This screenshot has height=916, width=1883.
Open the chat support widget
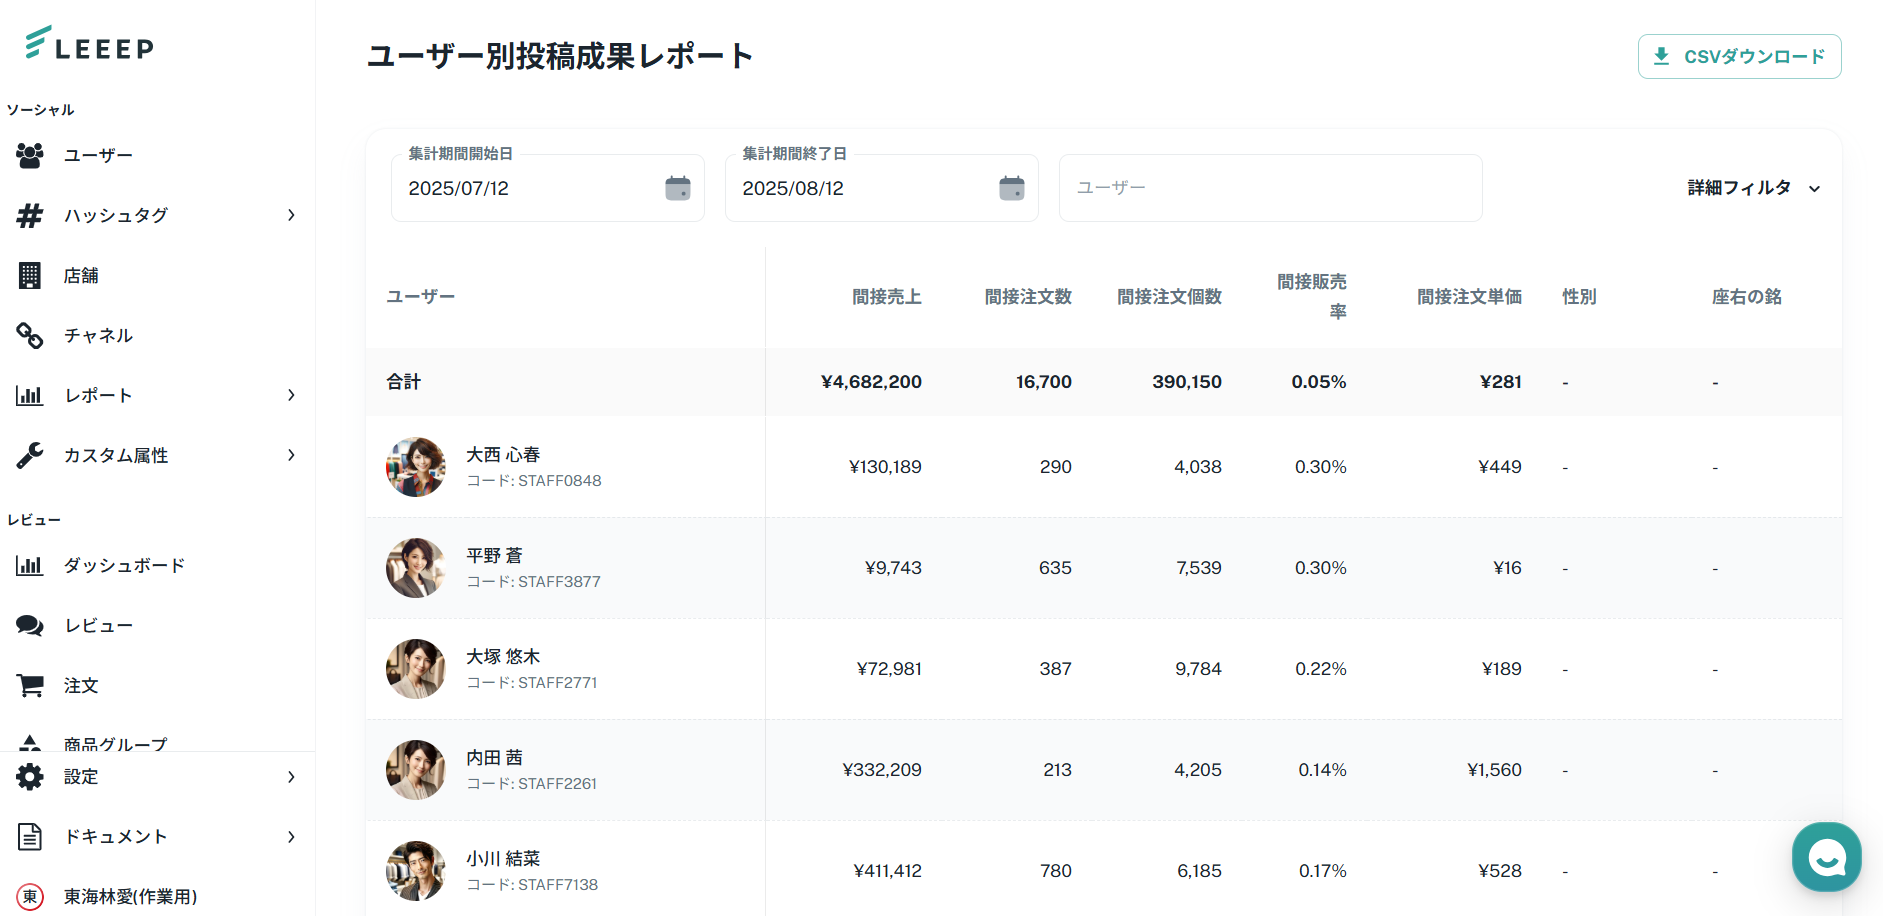point(1826,856)
